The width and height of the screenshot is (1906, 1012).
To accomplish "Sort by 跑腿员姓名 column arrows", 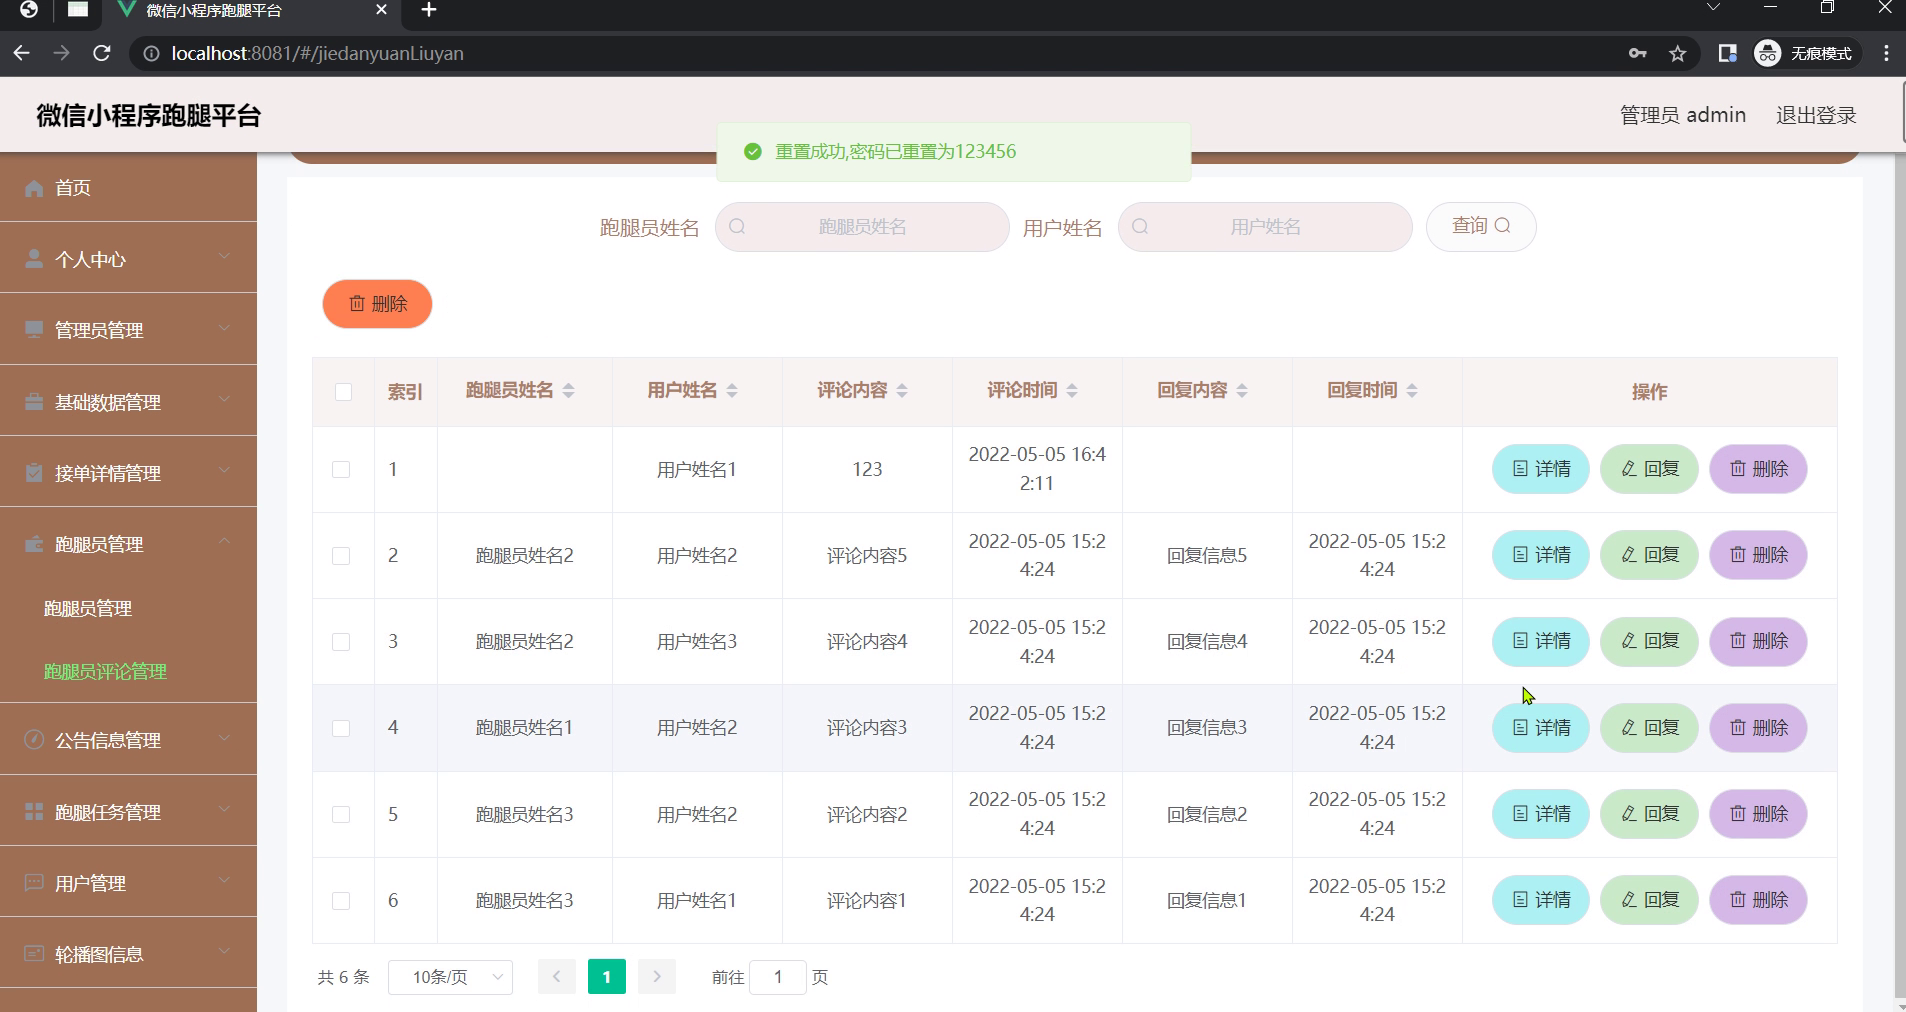I will (x=568, y=391).
